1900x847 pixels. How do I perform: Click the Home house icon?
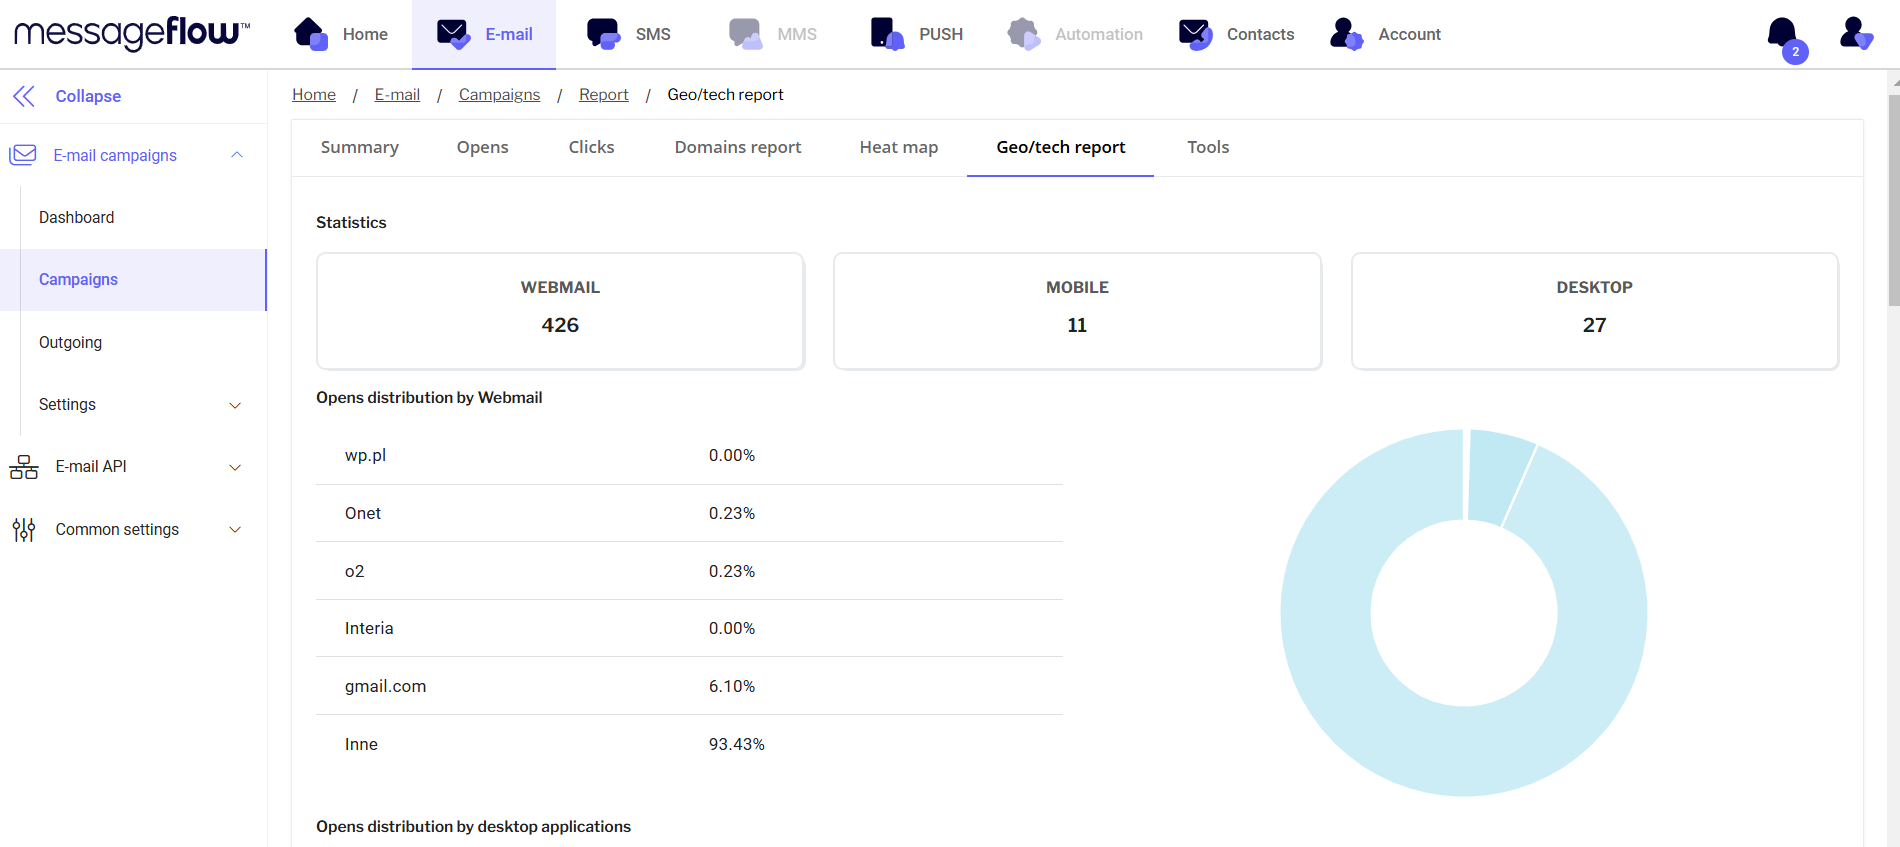pos(311,34)
